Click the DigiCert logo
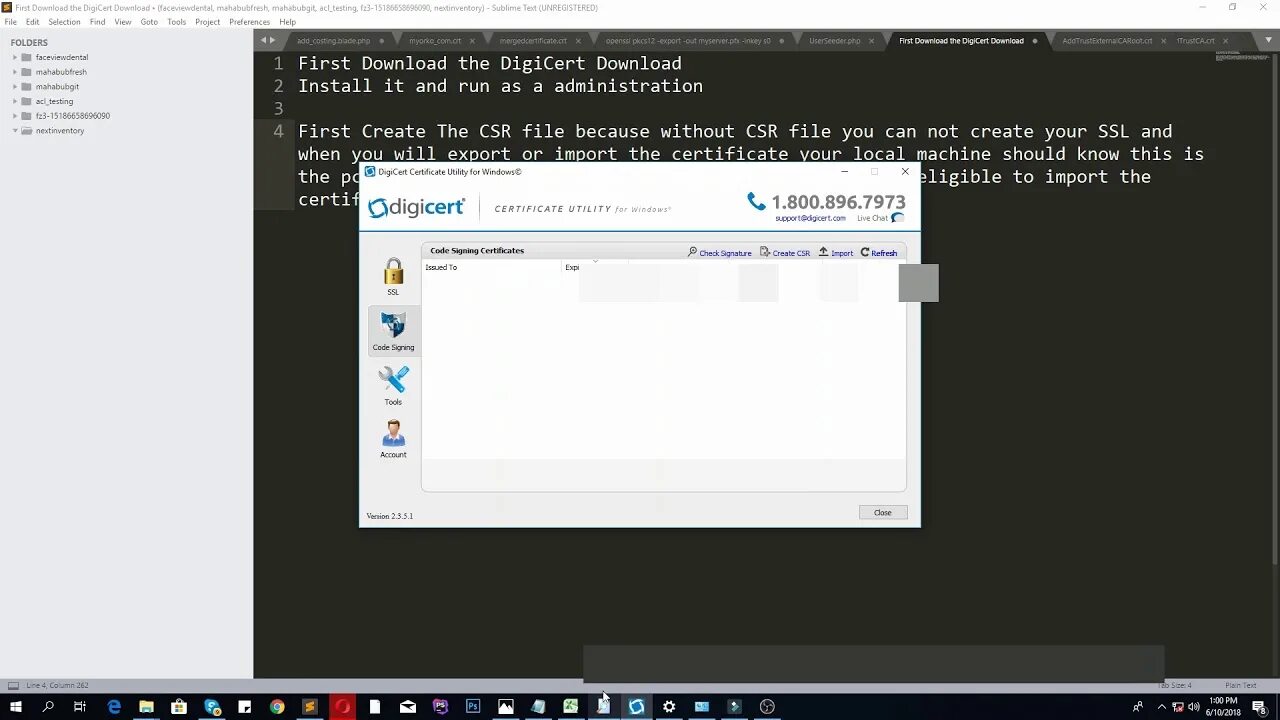1280x720 pixels. [416, 208]
